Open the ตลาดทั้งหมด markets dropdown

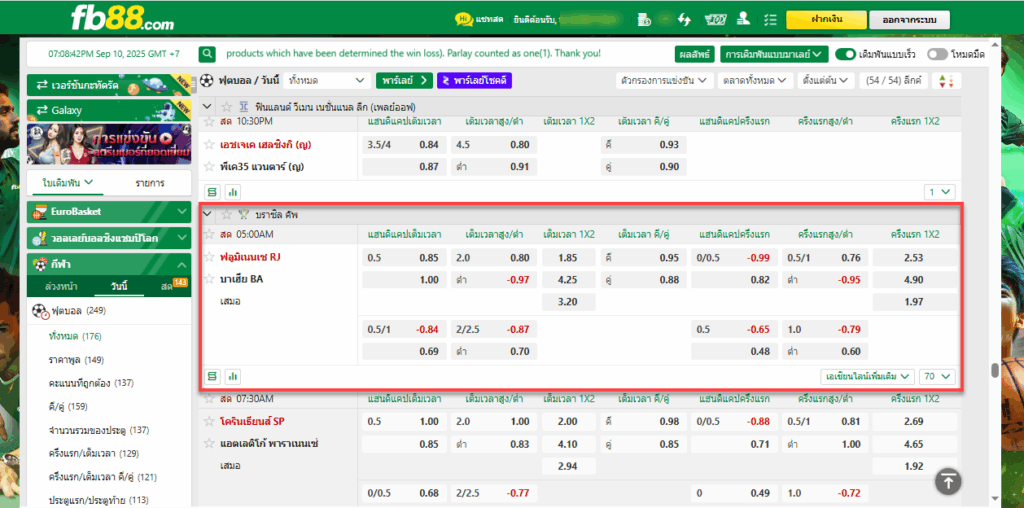tap(755, 81)
